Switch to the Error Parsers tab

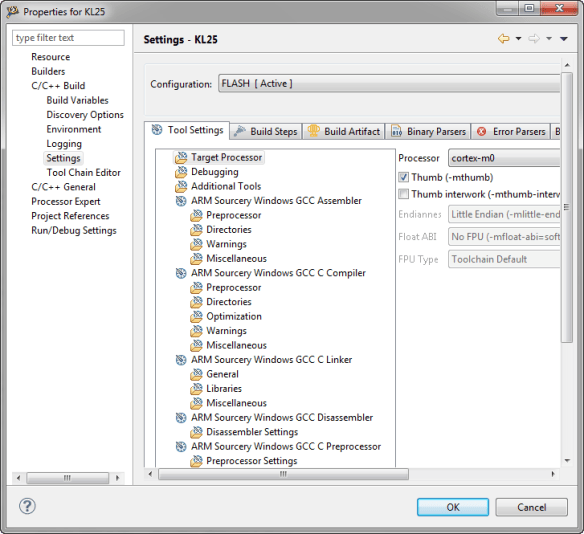(x=511, y=132)
